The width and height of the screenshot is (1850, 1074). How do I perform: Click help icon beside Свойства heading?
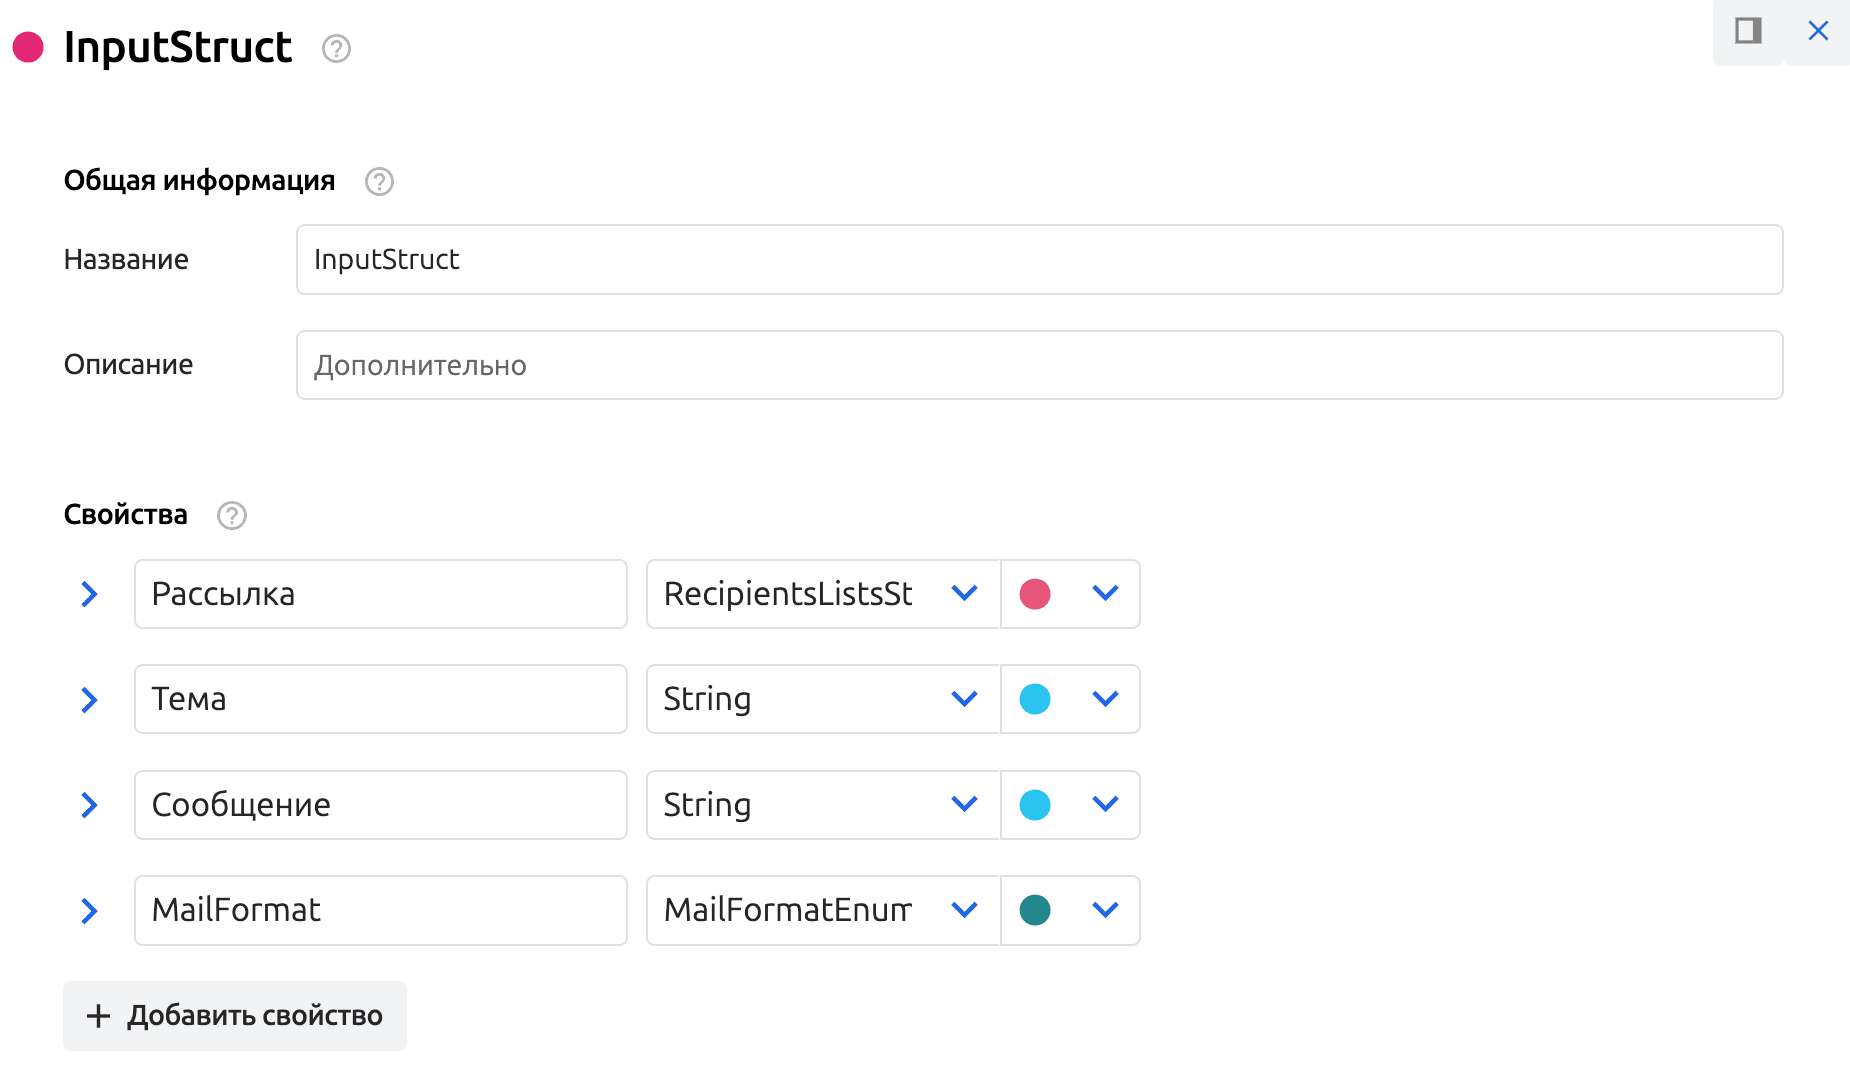pos(232,515)
